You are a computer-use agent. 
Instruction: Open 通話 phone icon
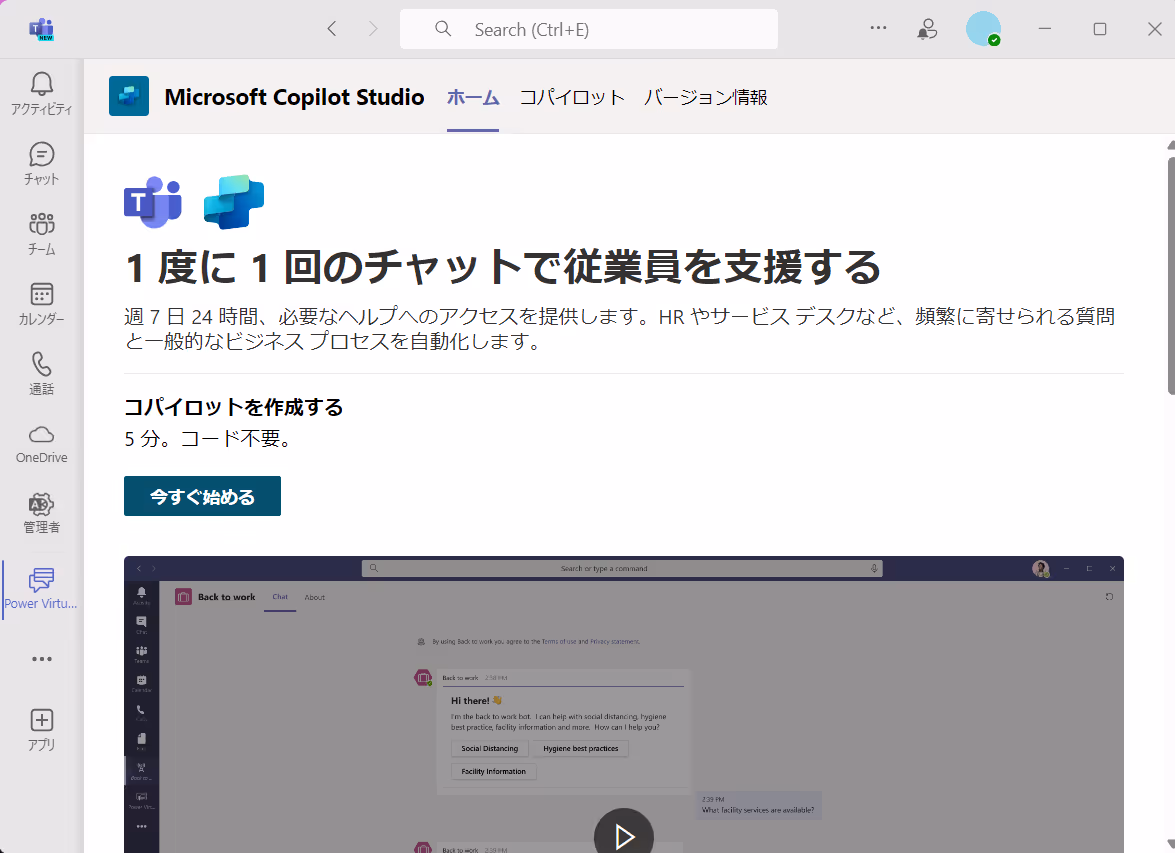[41, 373]
